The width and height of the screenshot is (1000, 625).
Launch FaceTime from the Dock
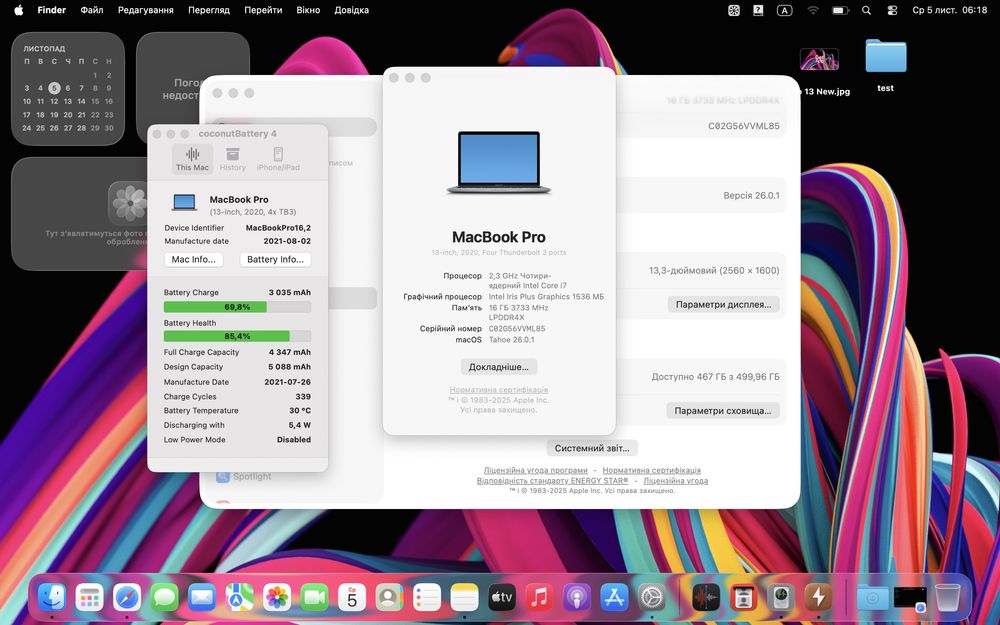pyautogui.click(x=314, y=598)
